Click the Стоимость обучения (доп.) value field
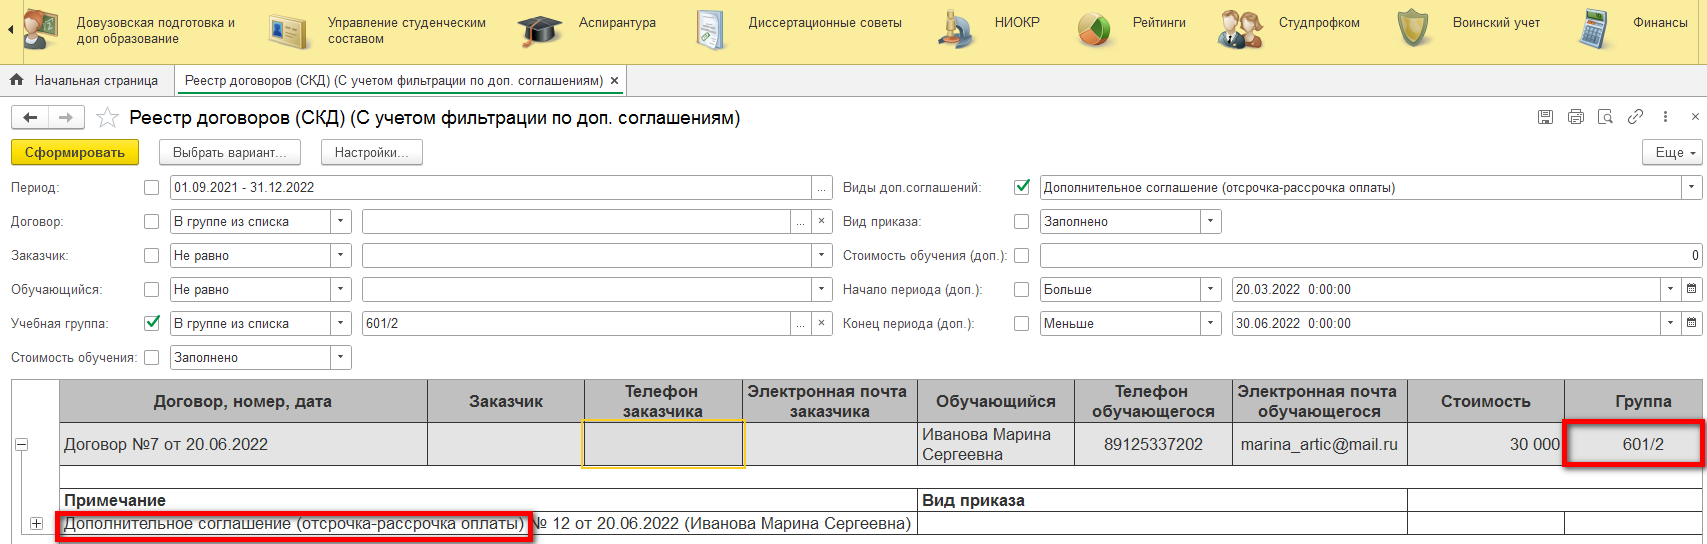 [1371, 256]
